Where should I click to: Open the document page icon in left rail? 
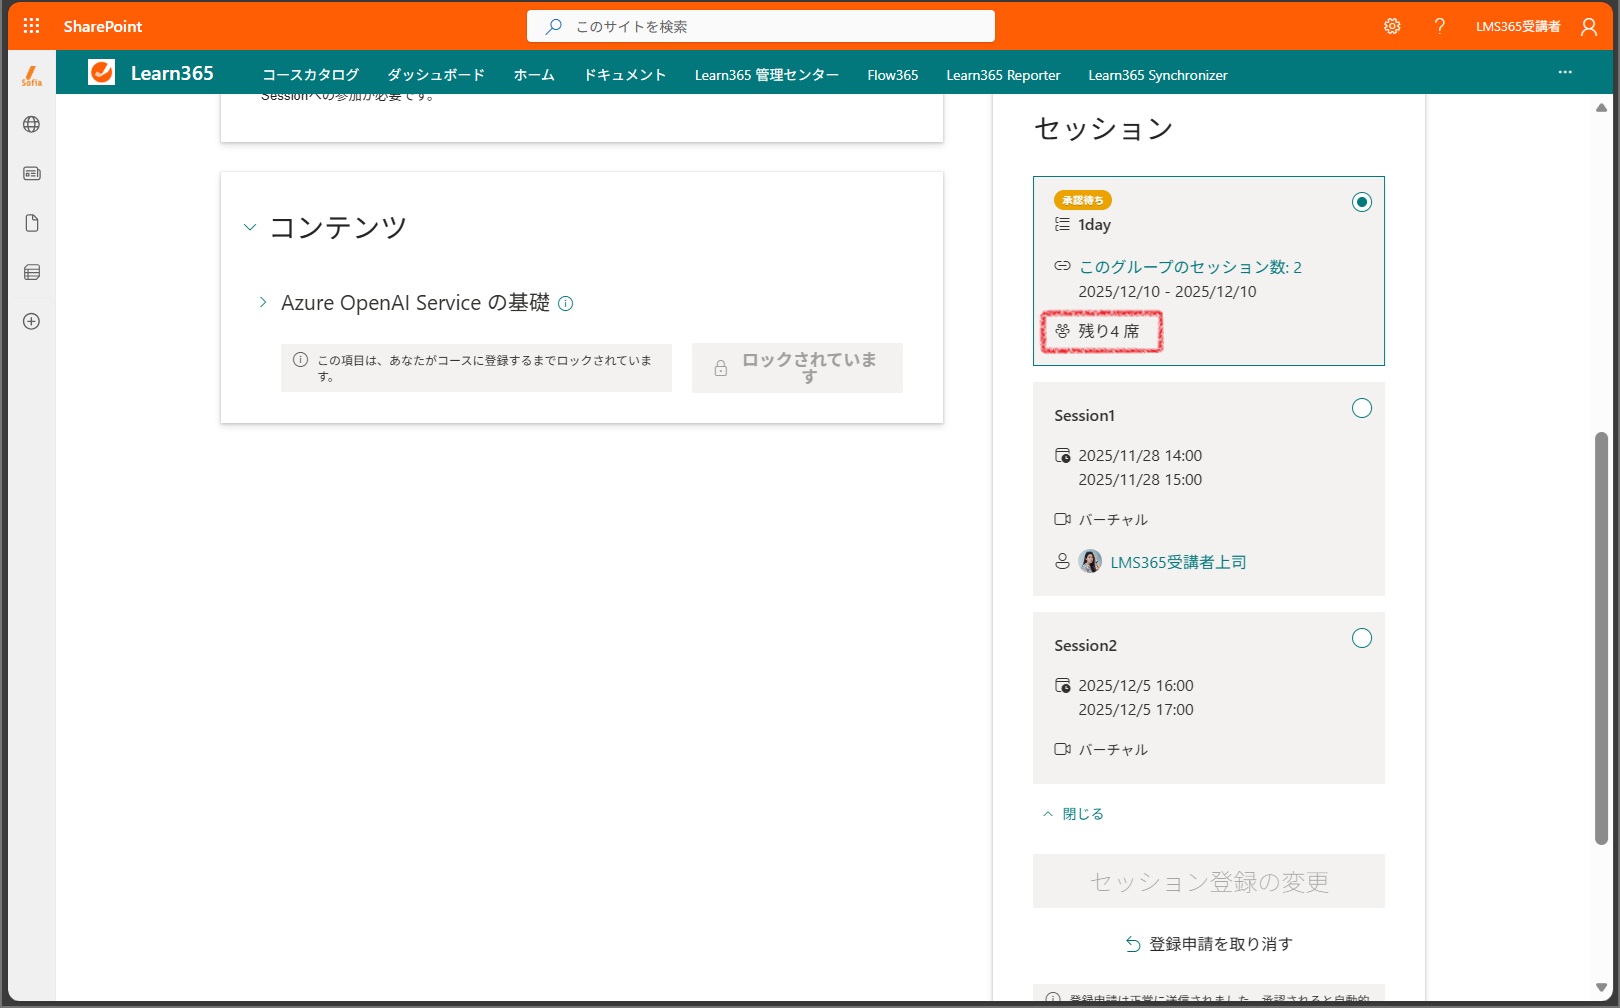(x=32, y=223)
